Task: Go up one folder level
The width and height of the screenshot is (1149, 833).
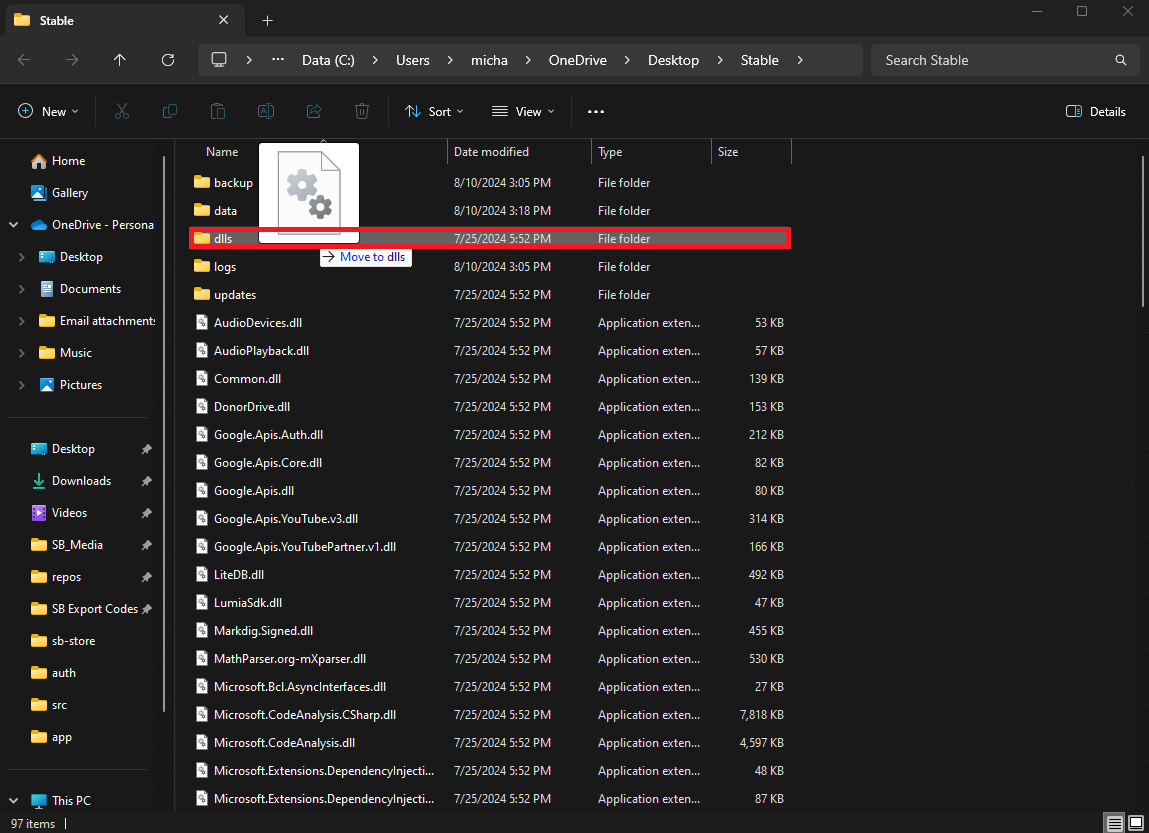Action: tap(120, 60)
